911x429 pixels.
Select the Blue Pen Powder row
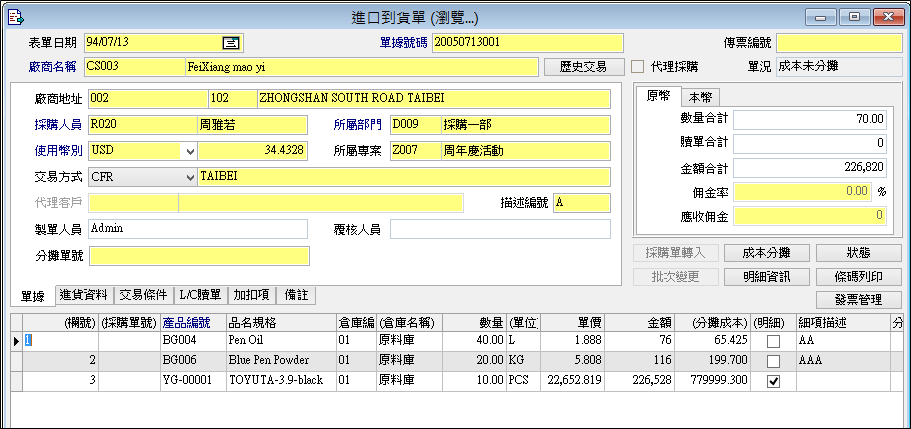pyautogui.click(x=267, y=361)
